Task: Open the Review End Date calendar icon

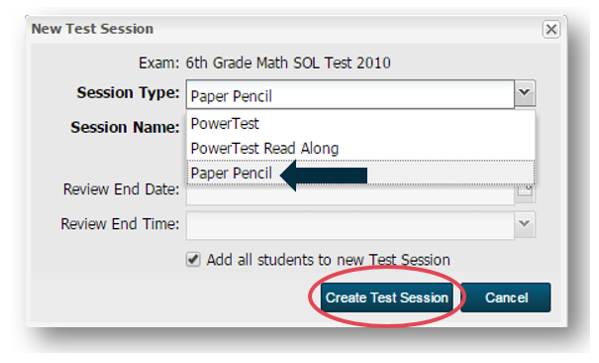Action: tap(525, 191)
